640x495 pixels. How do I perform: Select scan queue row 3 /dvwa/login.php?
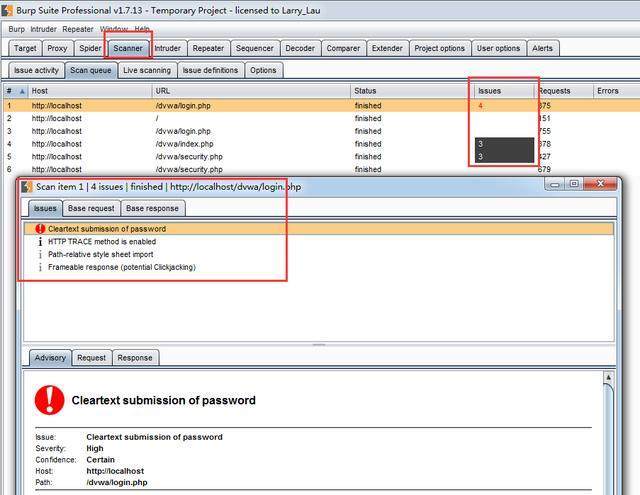(320, 131)
